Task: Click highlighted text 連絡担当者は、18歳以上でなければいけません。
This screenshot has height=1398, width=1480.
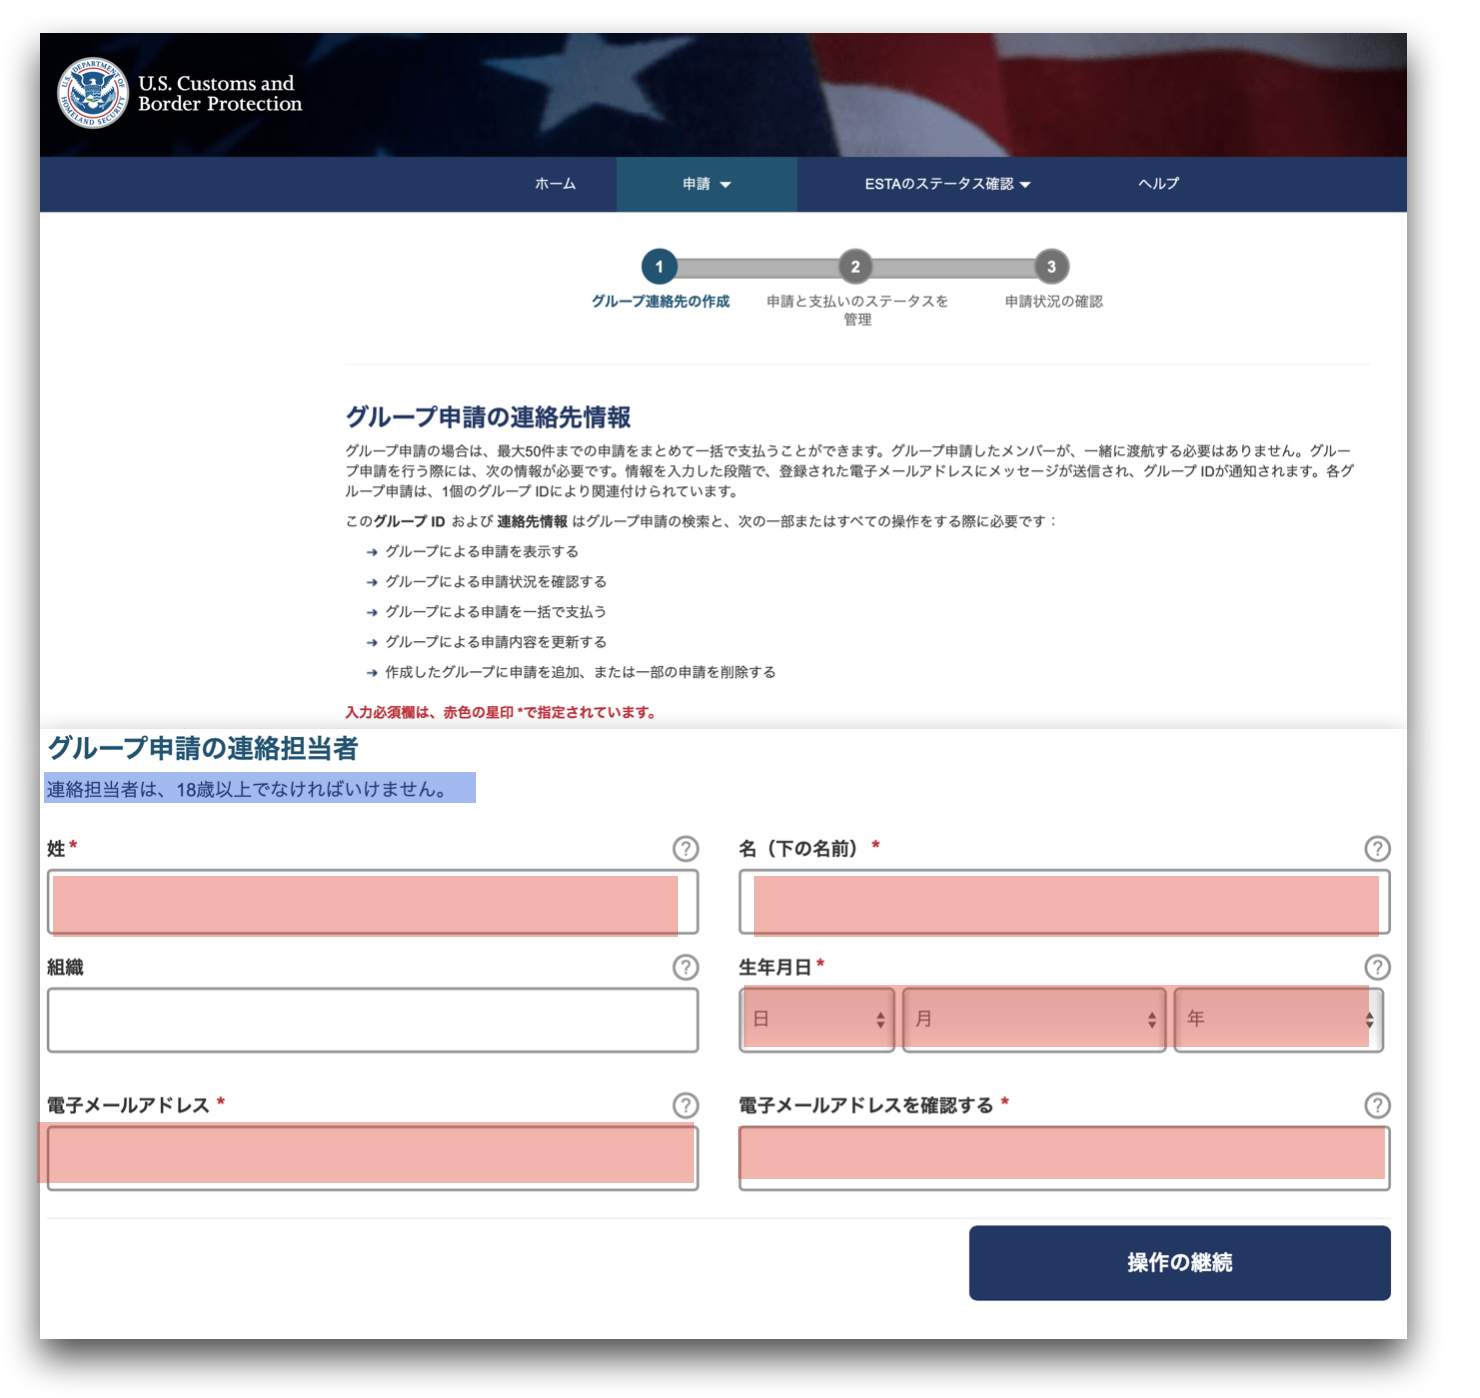Action: (x=248, y=789)
